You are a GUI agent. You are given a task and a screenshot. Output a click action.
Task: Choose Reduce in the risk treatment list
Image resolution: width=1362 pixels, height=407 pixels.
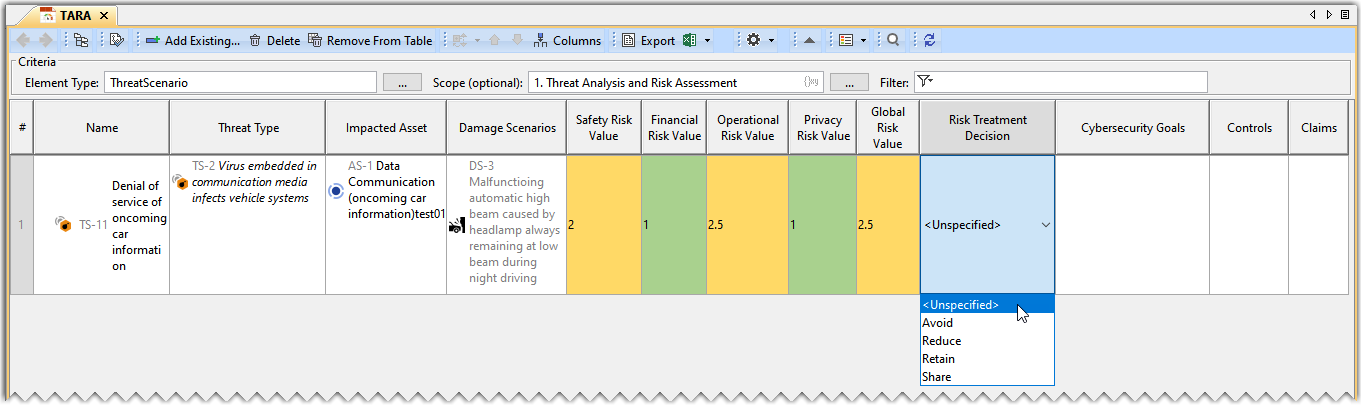[942, 341]
